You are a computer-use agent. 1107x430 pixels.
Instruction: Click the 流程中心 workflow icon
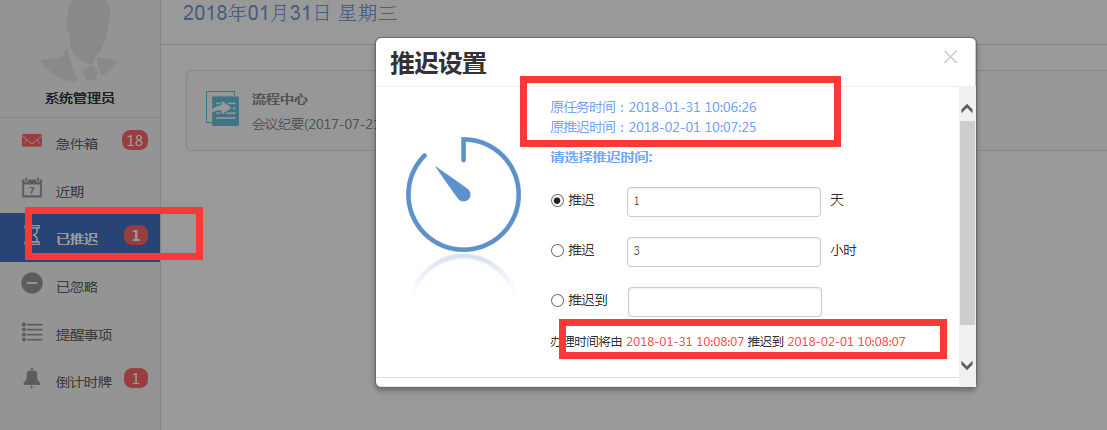pyautogui.click(x=222, y=108)
